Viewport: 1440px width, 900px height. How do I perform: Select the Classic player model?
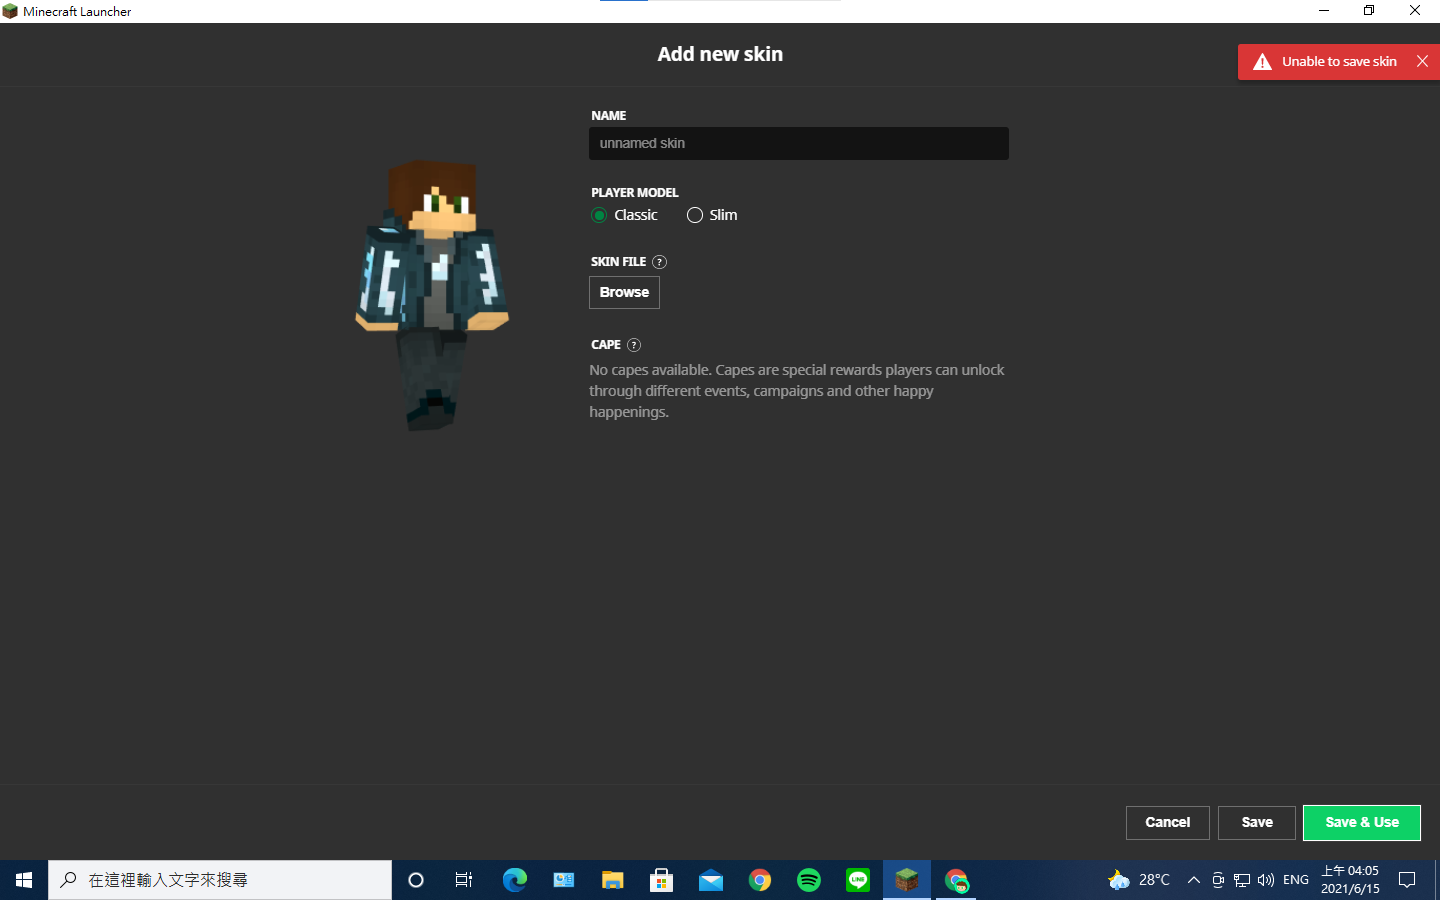624,215
